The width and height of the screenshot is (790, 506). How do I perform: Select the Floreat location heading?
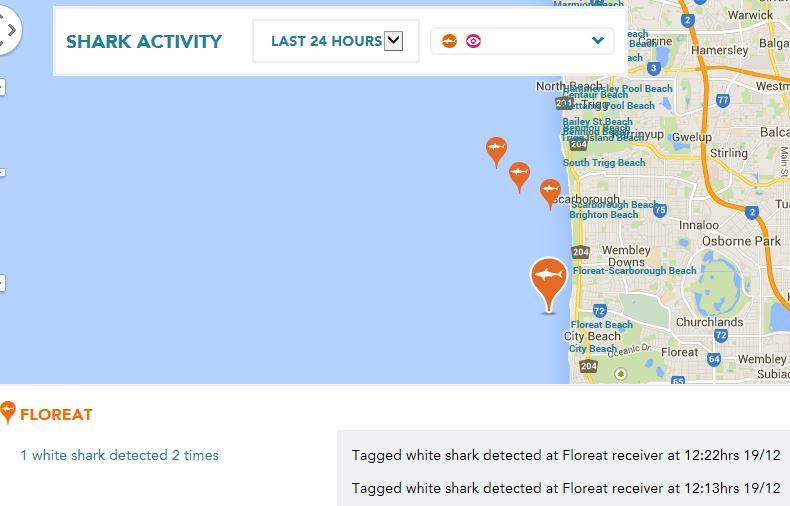[x=56, y=414]
